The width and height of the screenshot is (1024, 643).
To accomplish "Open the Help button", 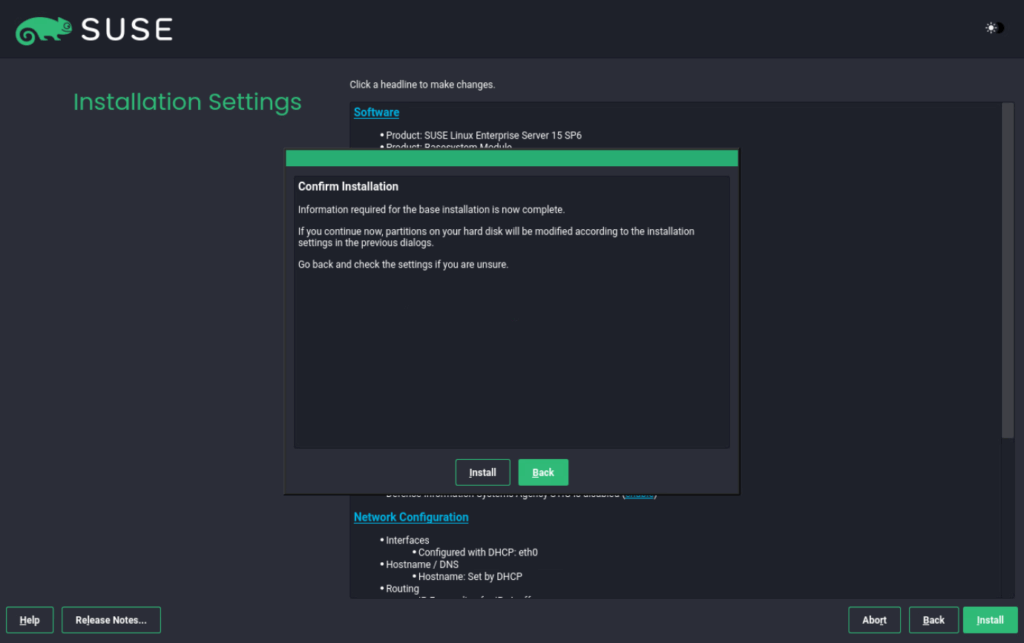I will [x=29, y=619].
